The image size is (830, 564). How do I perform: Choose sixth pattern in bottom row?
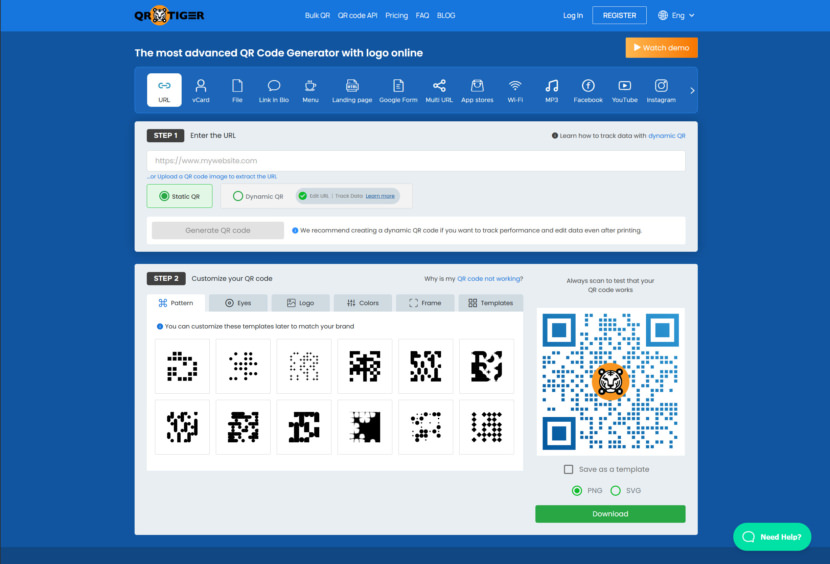486,427
